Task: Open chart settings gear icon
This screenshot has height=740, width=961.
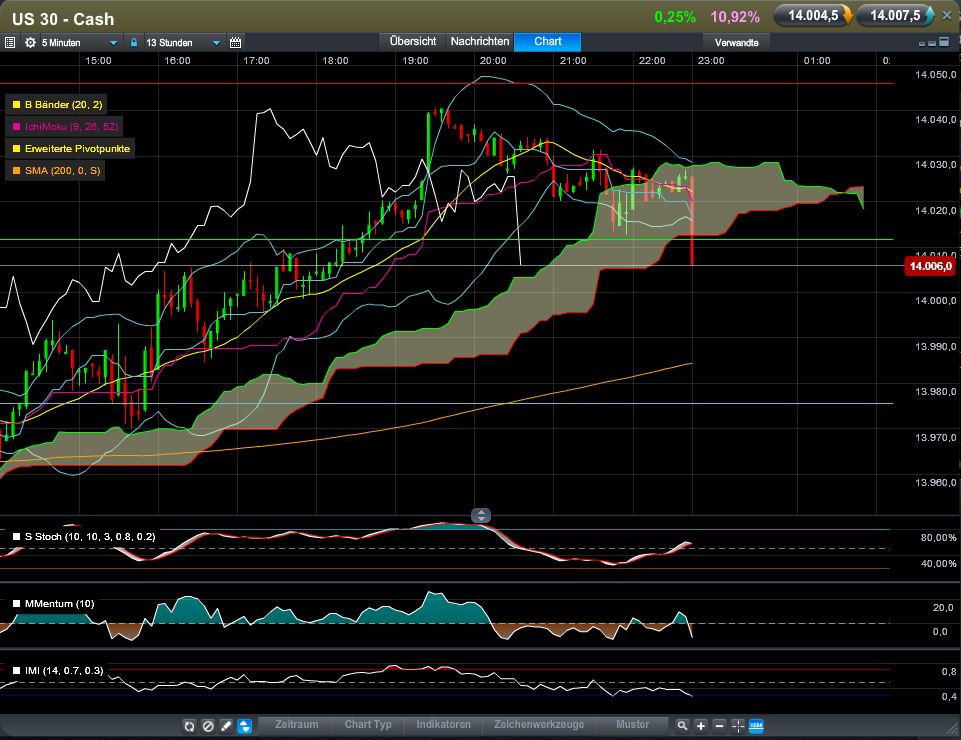Action: (30, 42)
